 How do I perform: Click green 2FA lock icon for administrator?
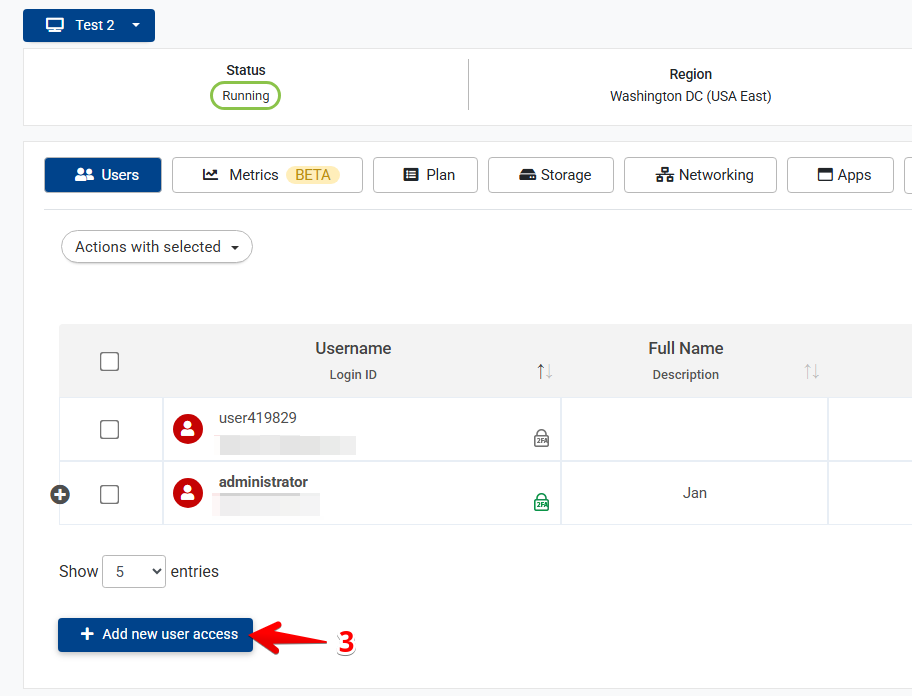coord(542,502)
